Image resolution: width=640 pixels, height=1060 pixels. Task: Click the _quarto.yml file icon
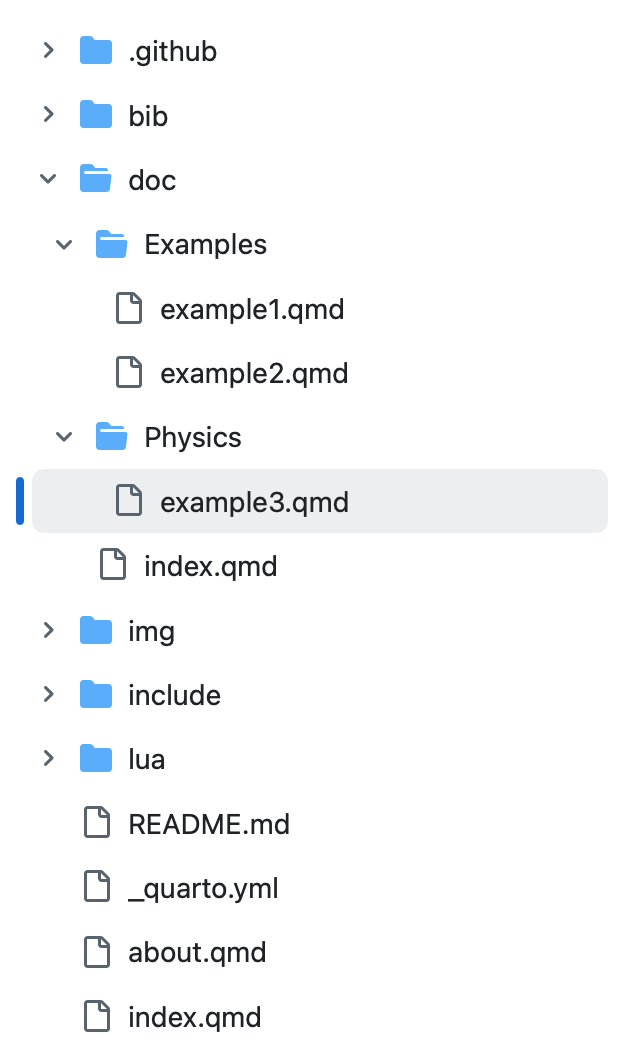96,887
